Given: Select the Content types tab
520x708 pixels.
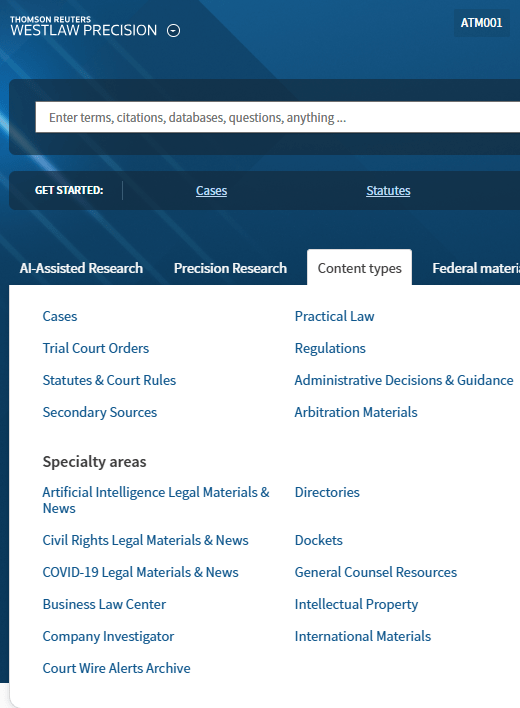Looking at the screenshot, I should click(x=359, y=268).
